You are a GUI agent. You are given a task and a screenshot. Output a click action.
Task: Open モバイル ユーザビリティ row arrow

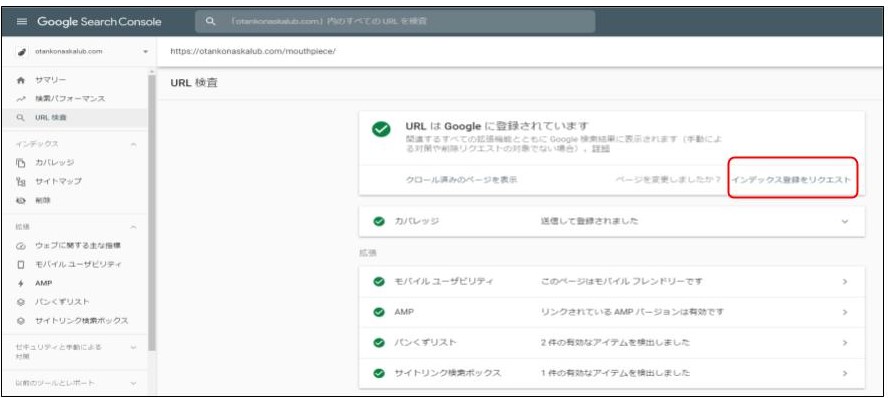point(844,281)
